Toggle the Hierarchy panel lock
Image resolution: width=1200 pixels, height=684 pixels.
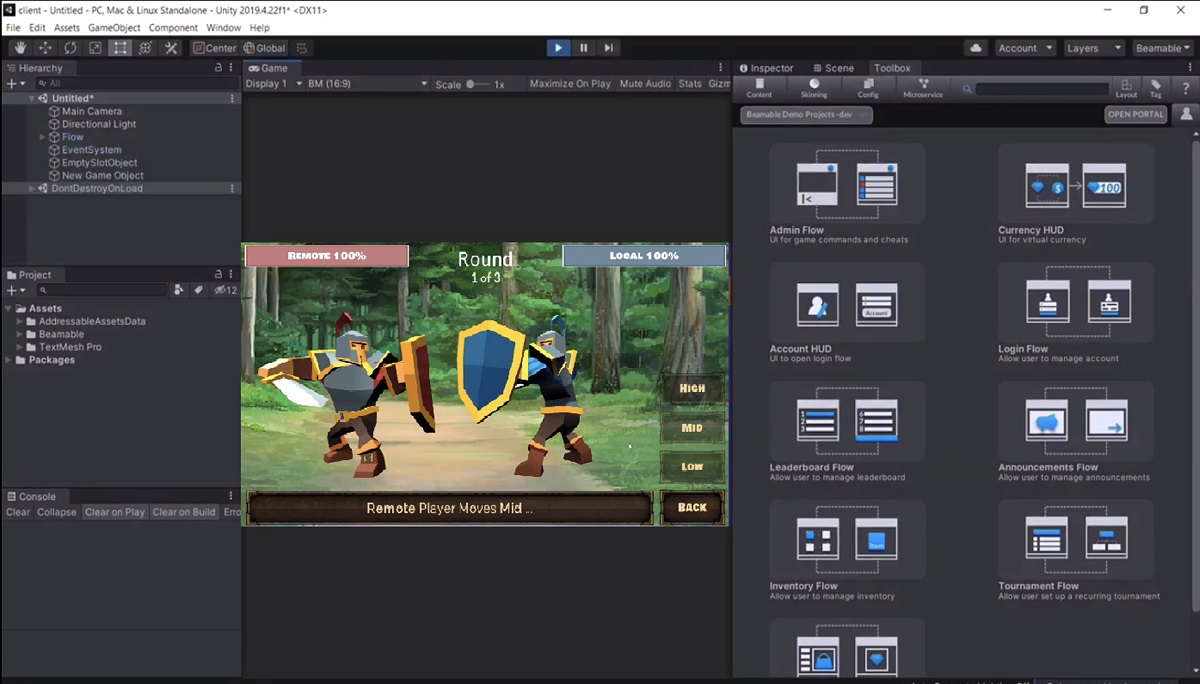click(x=218, y=68)
